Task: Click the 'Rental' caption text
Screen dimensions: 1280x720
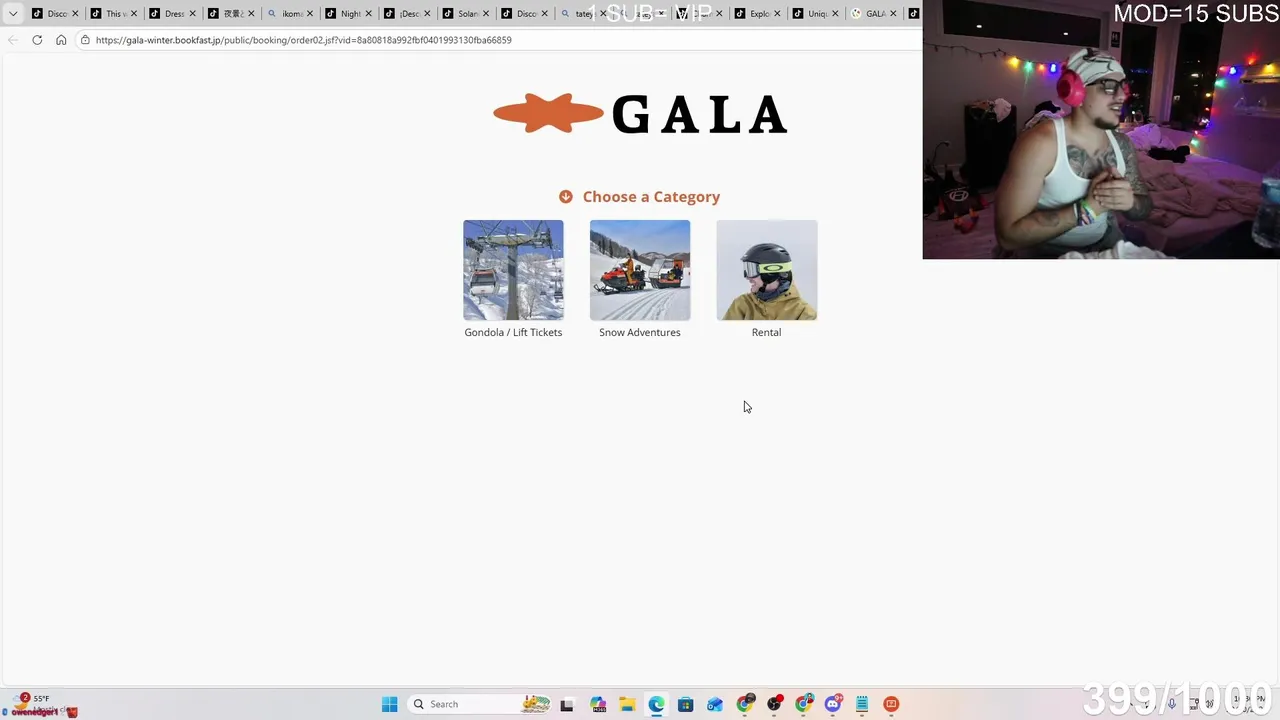Action: click(x=767, y=332)
